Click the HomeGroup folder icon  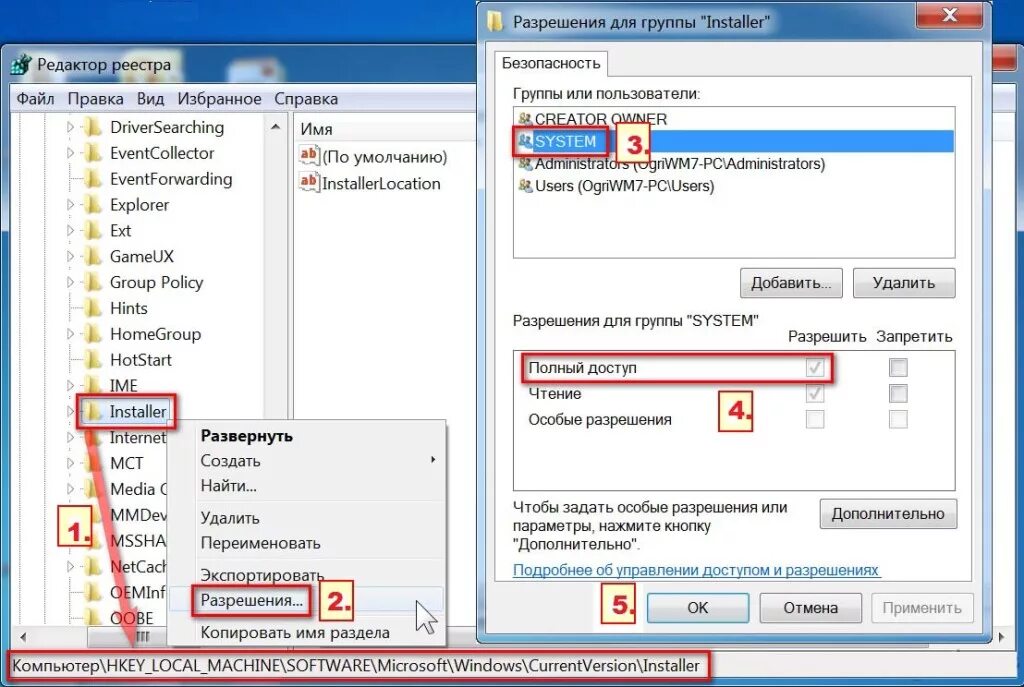coord(93,334)
